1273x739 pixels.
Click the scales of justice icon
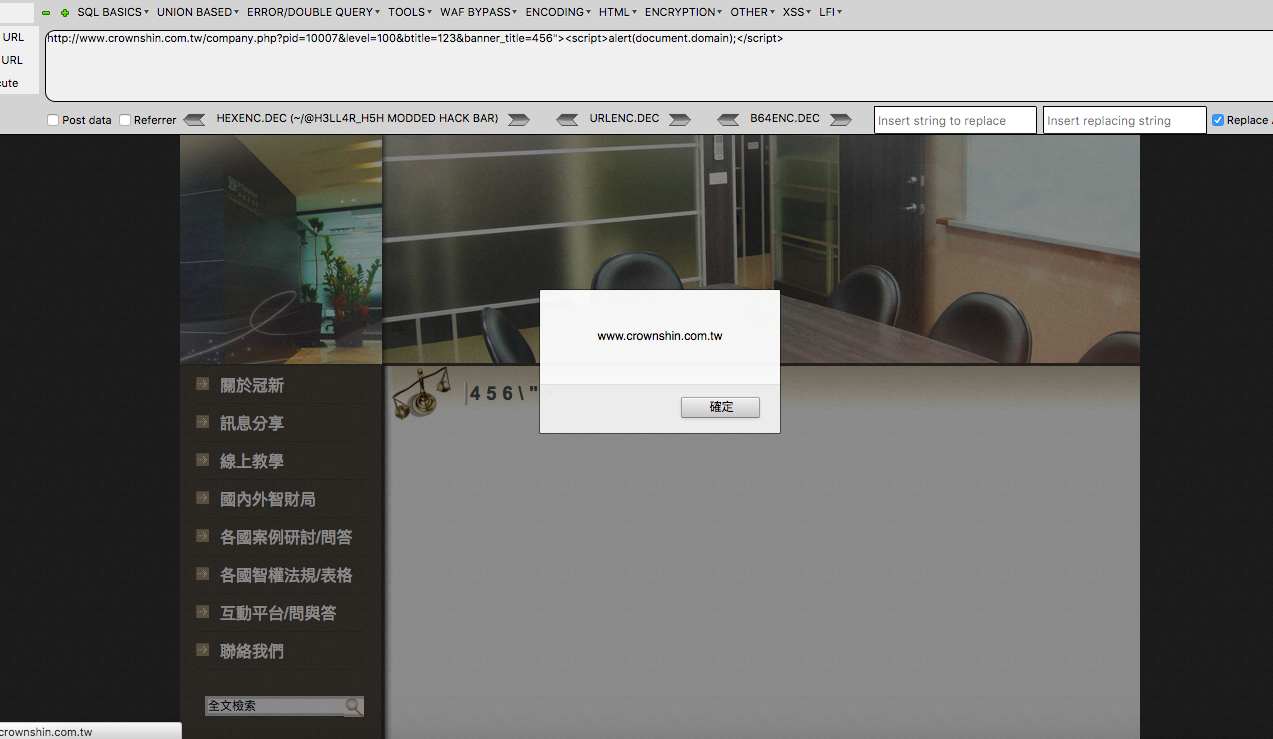(421, 393)
